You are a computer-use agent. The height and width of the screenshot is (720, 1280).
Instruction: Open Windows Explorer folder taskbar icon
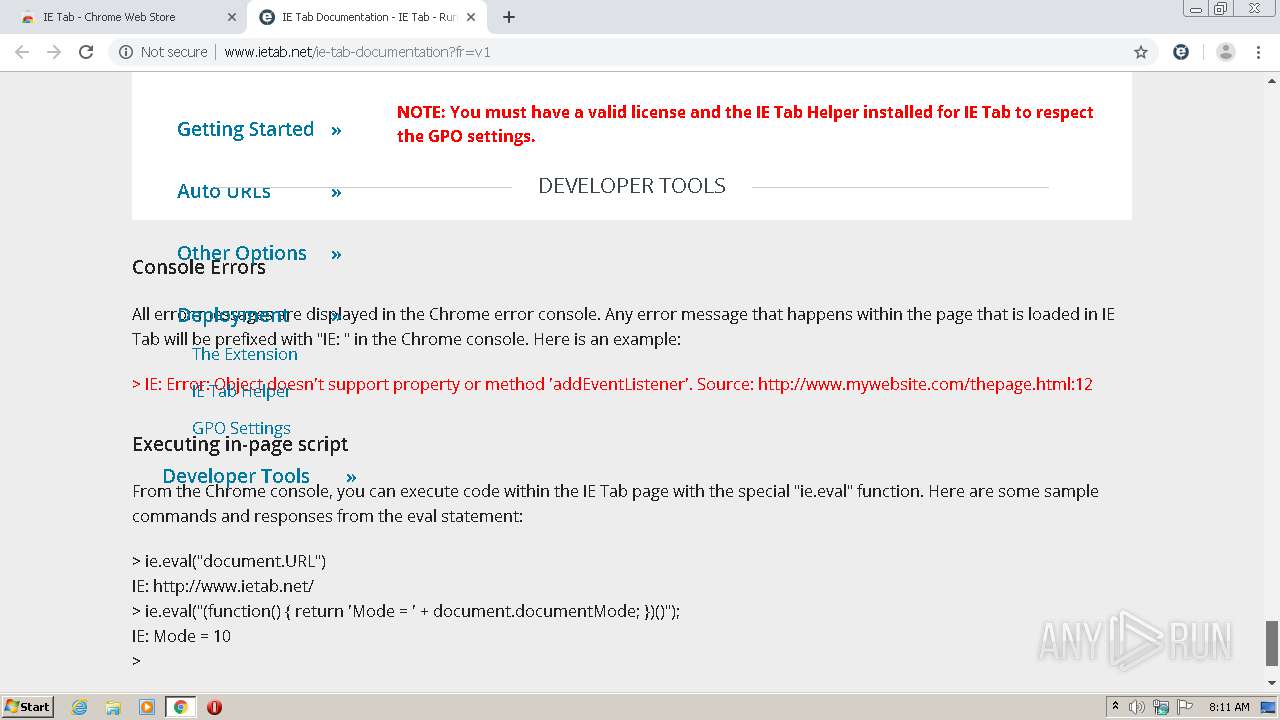113,707
